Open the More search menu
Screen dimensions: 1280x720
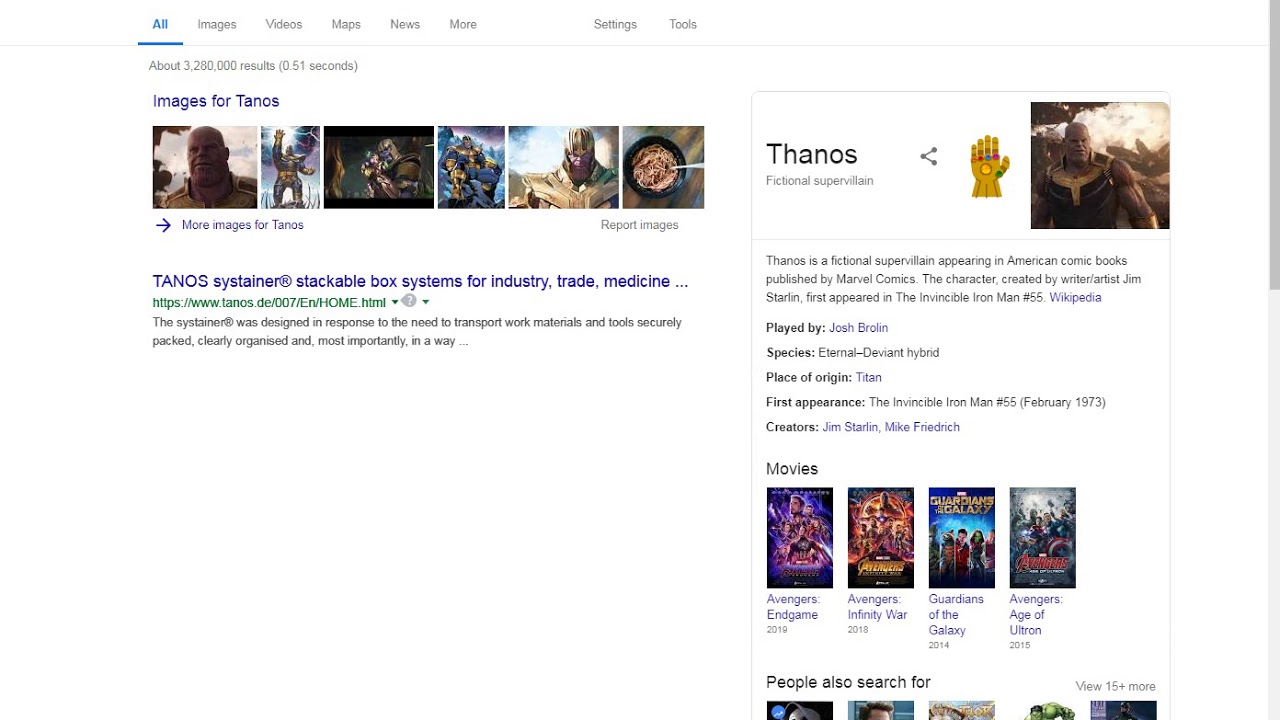[x=462, y=24]
